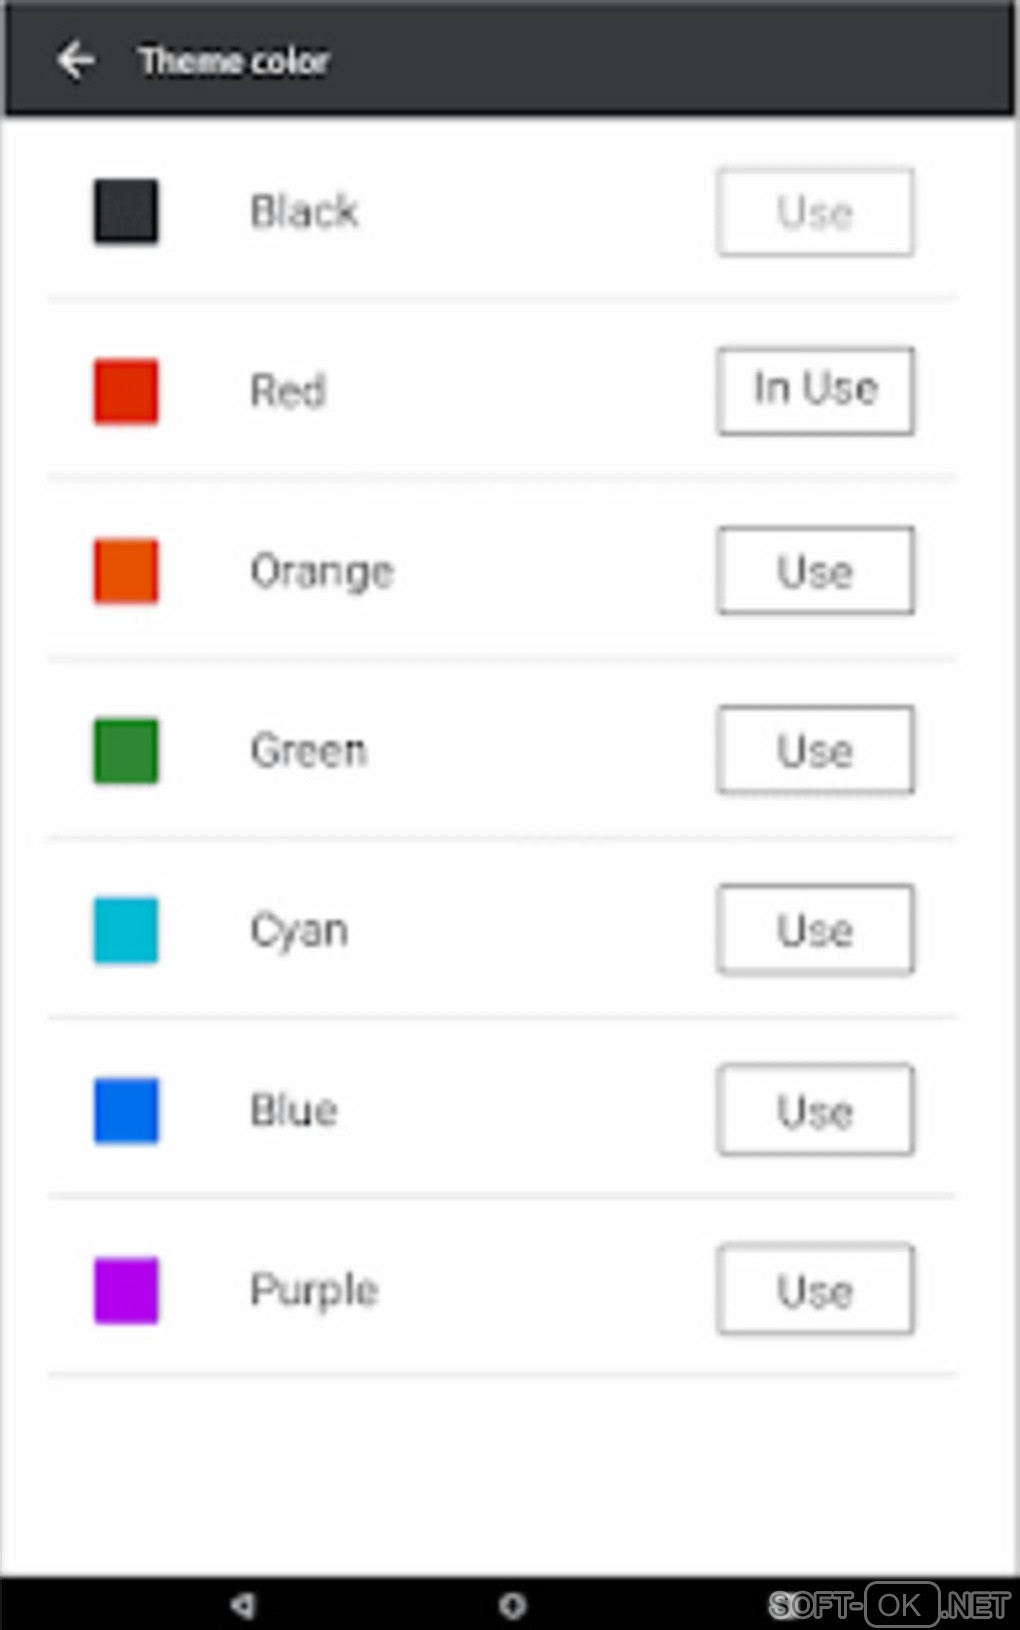Apply the Green theme via Use button
Screen dimensions: 1020x1630
point(815,750)
